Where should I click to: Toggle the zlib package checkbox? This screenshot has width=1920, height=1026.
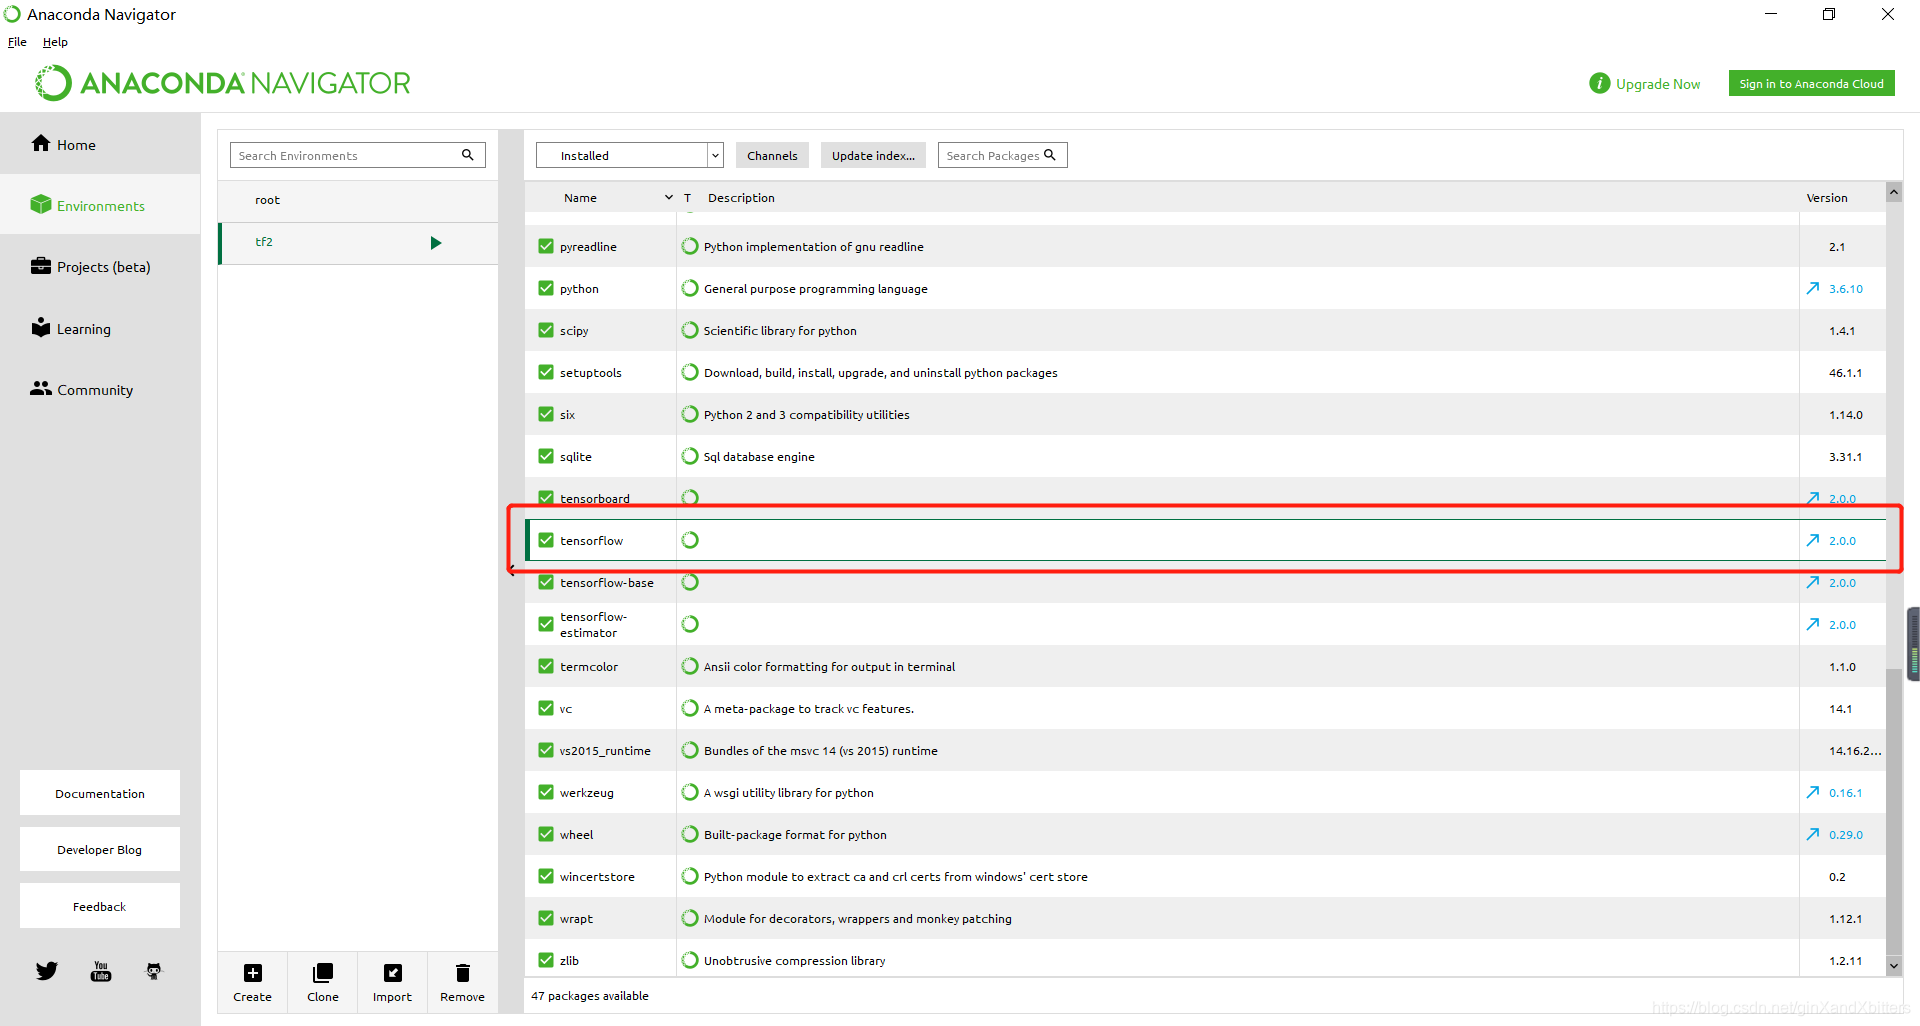tap(546, 960)
